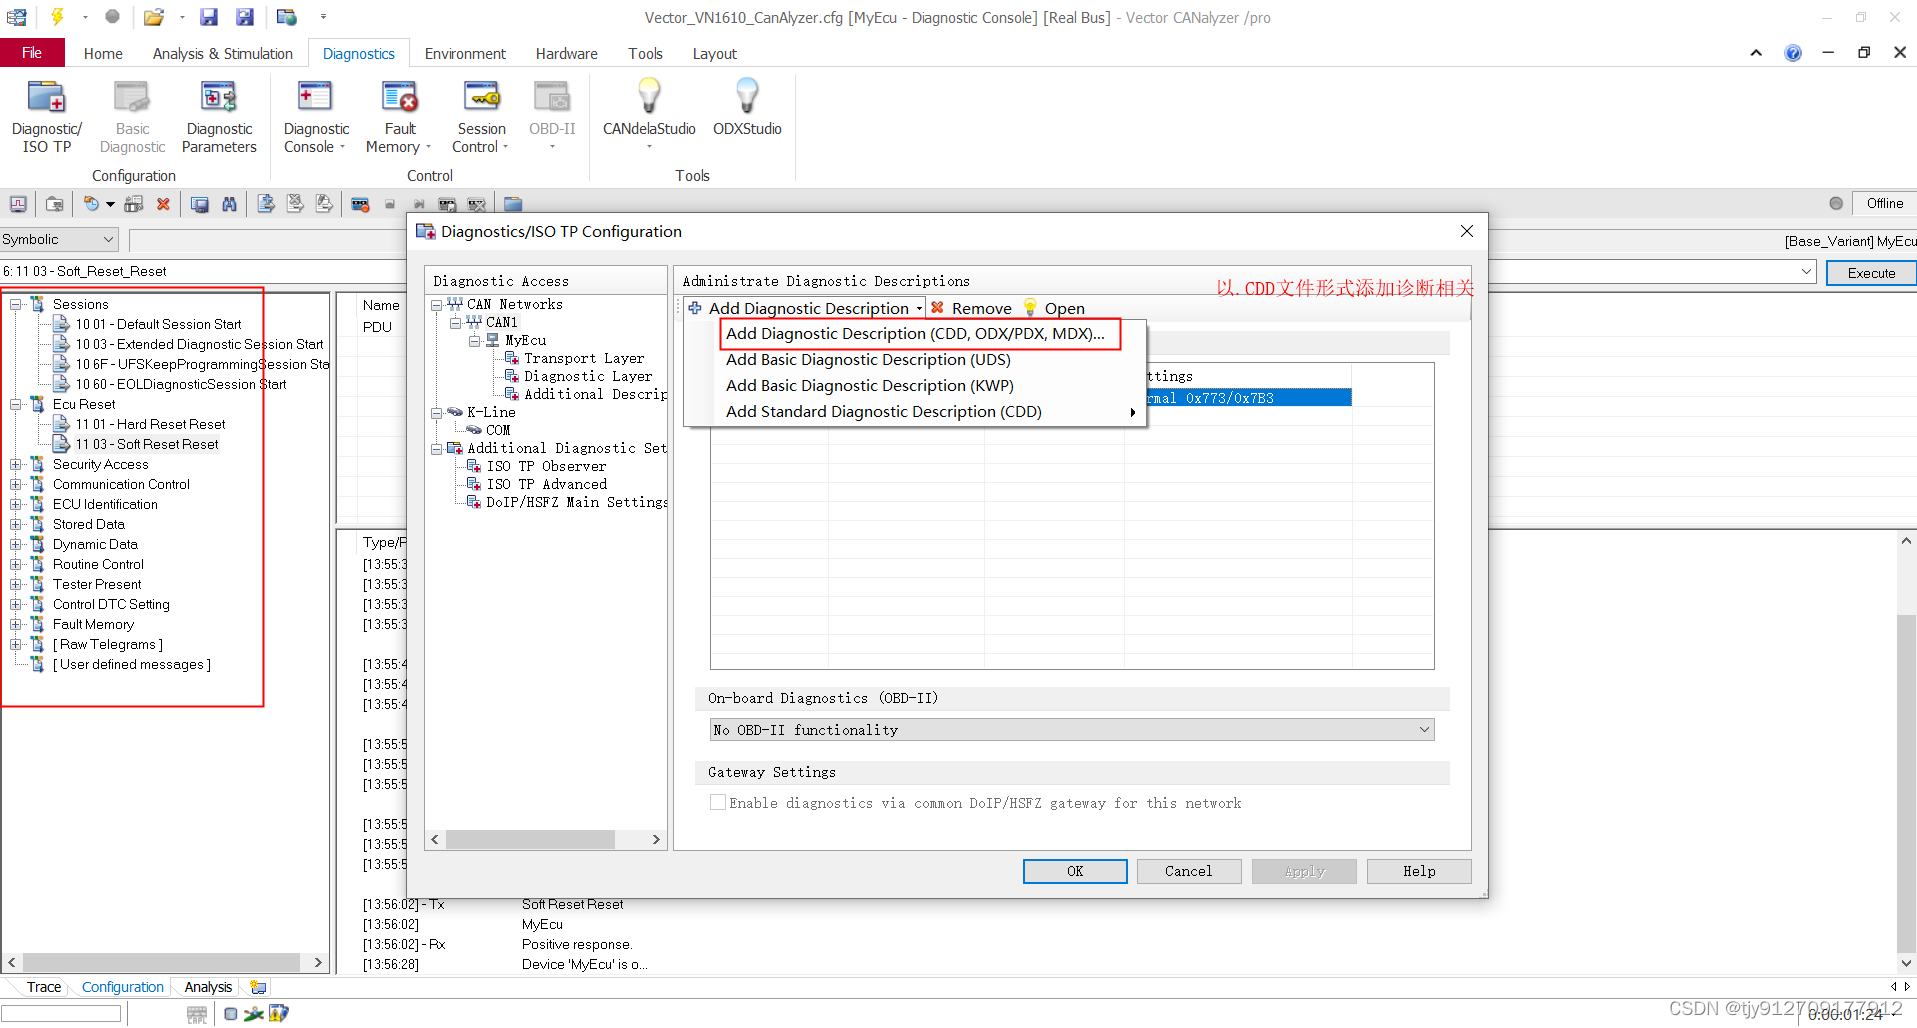Launch CANdelaStudio from the Tools group

pos(649,113)
